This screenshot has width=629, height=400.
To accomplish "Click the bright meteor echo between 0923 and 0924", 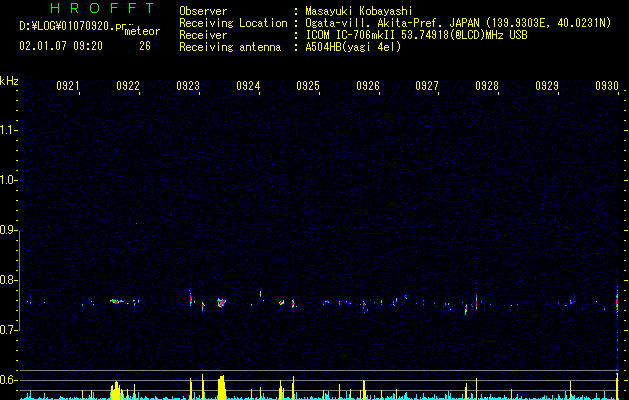I will tap(221, 303).
